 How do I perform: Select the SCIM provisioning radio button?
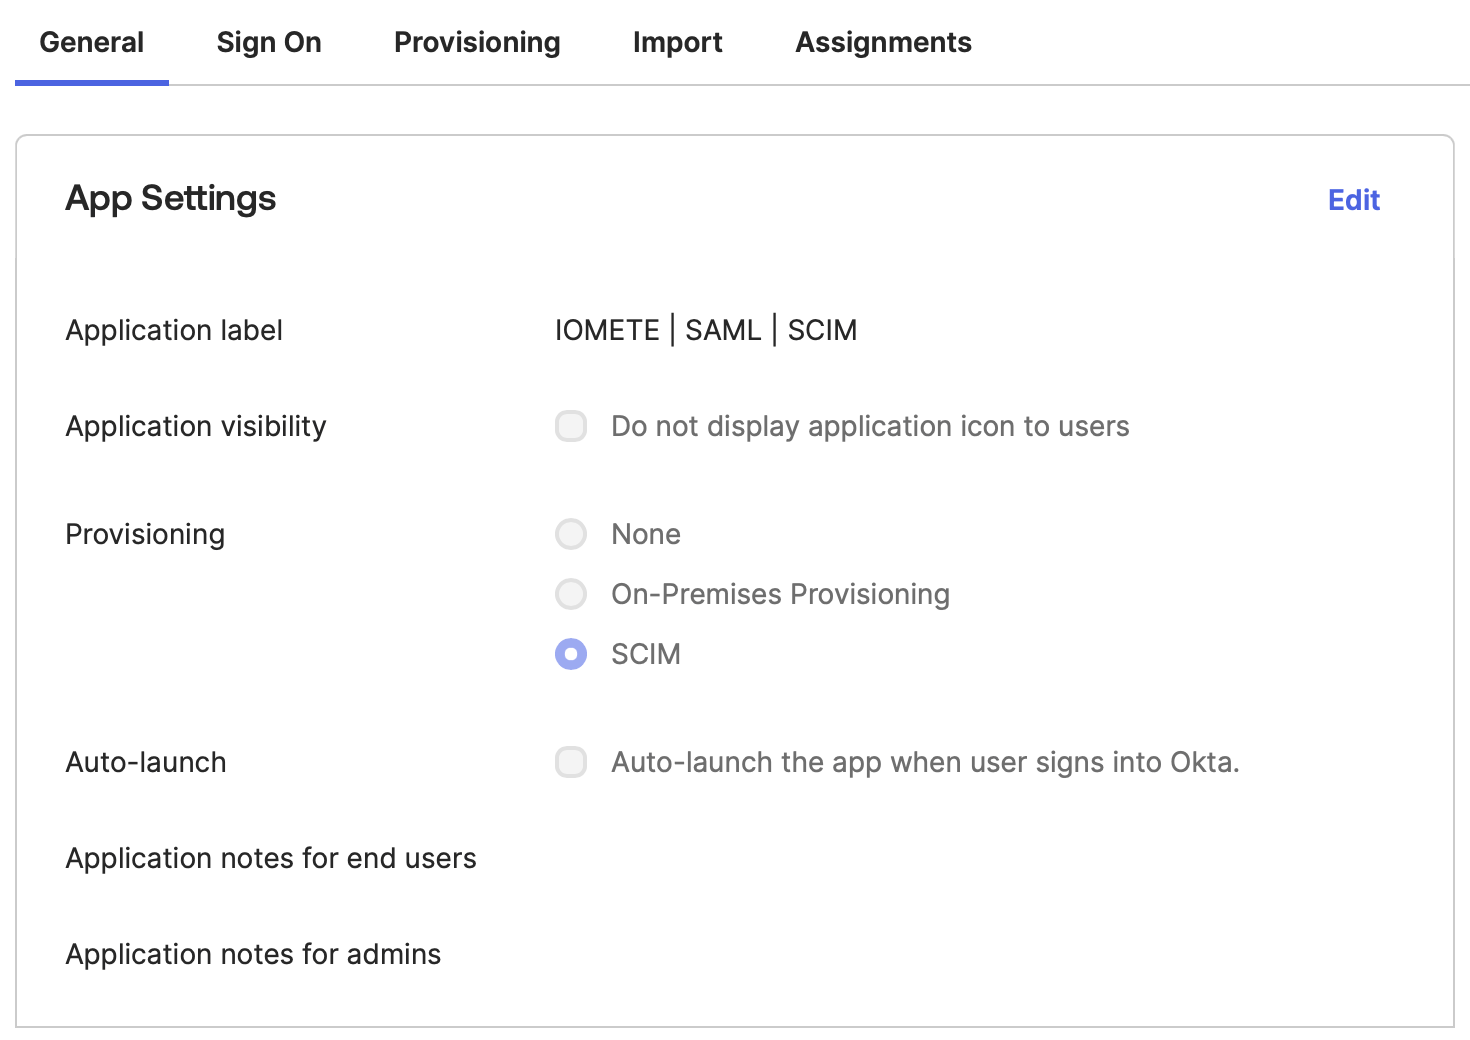click(x=571, y=654)
